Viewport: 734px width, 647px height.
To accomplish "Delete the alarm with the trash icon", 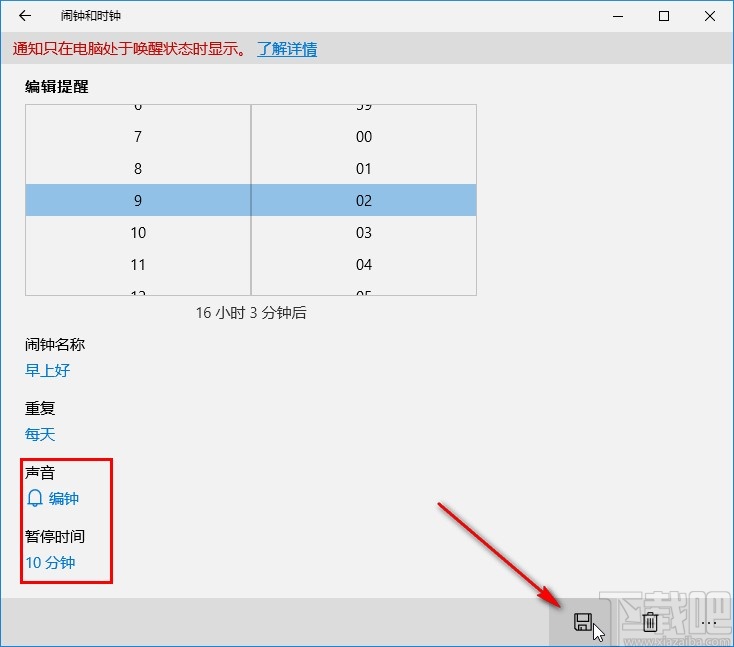I will [x=650, y=622].
